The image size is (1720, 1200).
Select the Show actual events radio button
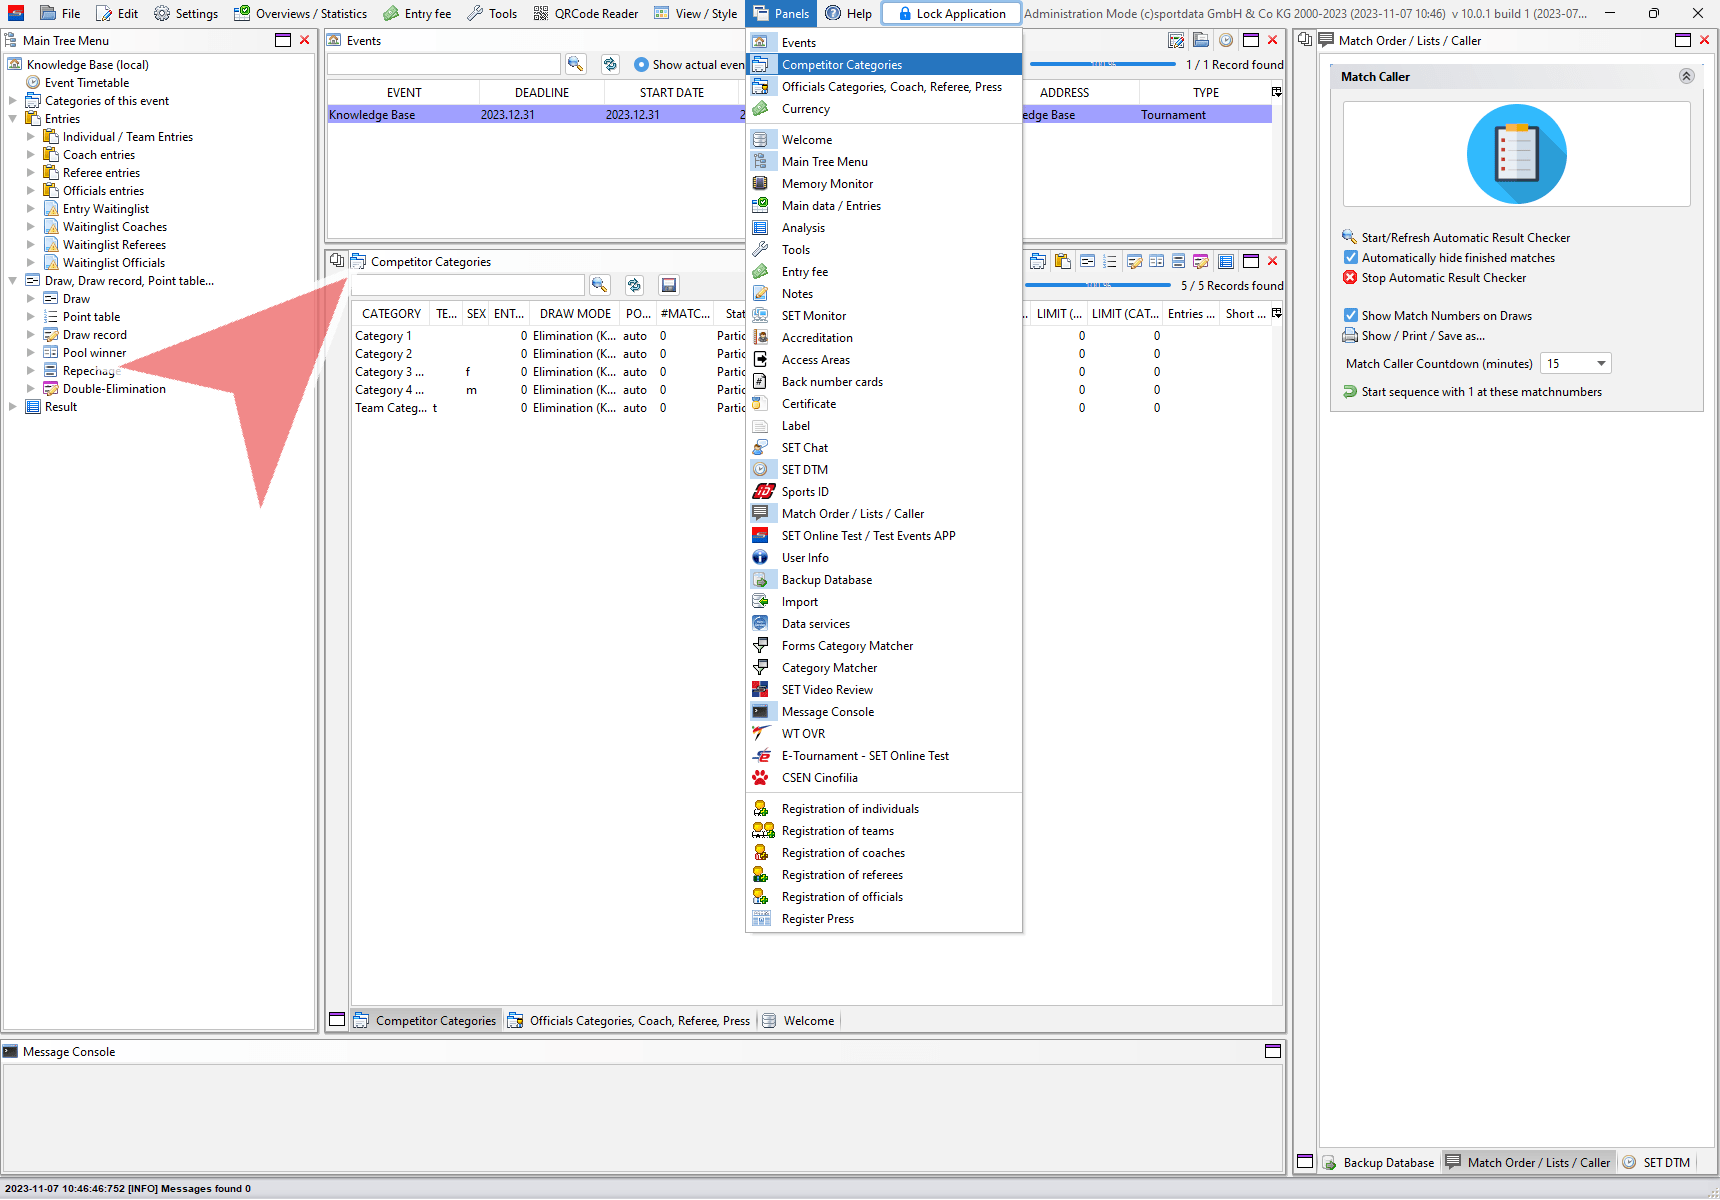coord(641,65)
